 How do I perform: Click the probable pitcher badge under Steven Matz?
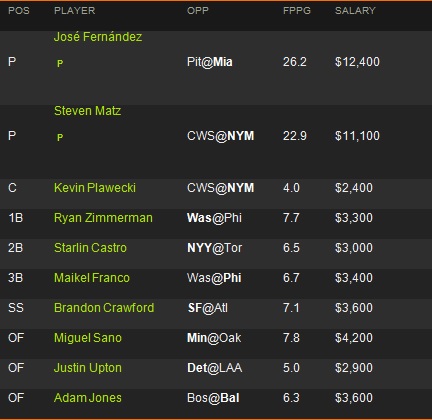pos(60,137)
